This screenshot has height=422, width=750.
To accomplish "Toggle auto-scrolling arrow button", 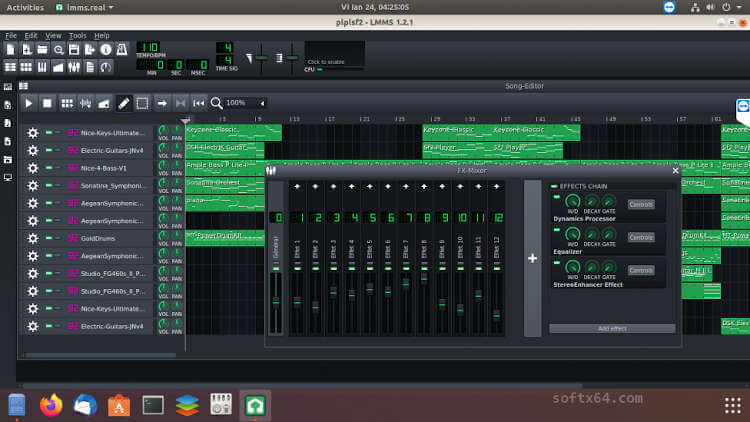I will click(x=162, y=103).
